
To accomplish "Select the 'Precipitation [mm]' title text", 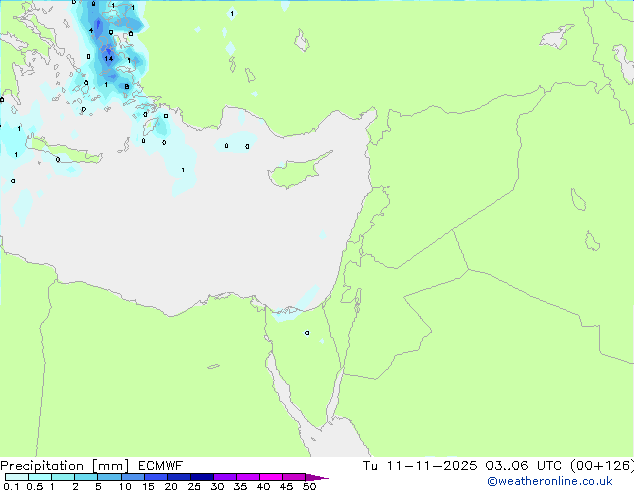I will pyautogui.click(x=65, y=466).
